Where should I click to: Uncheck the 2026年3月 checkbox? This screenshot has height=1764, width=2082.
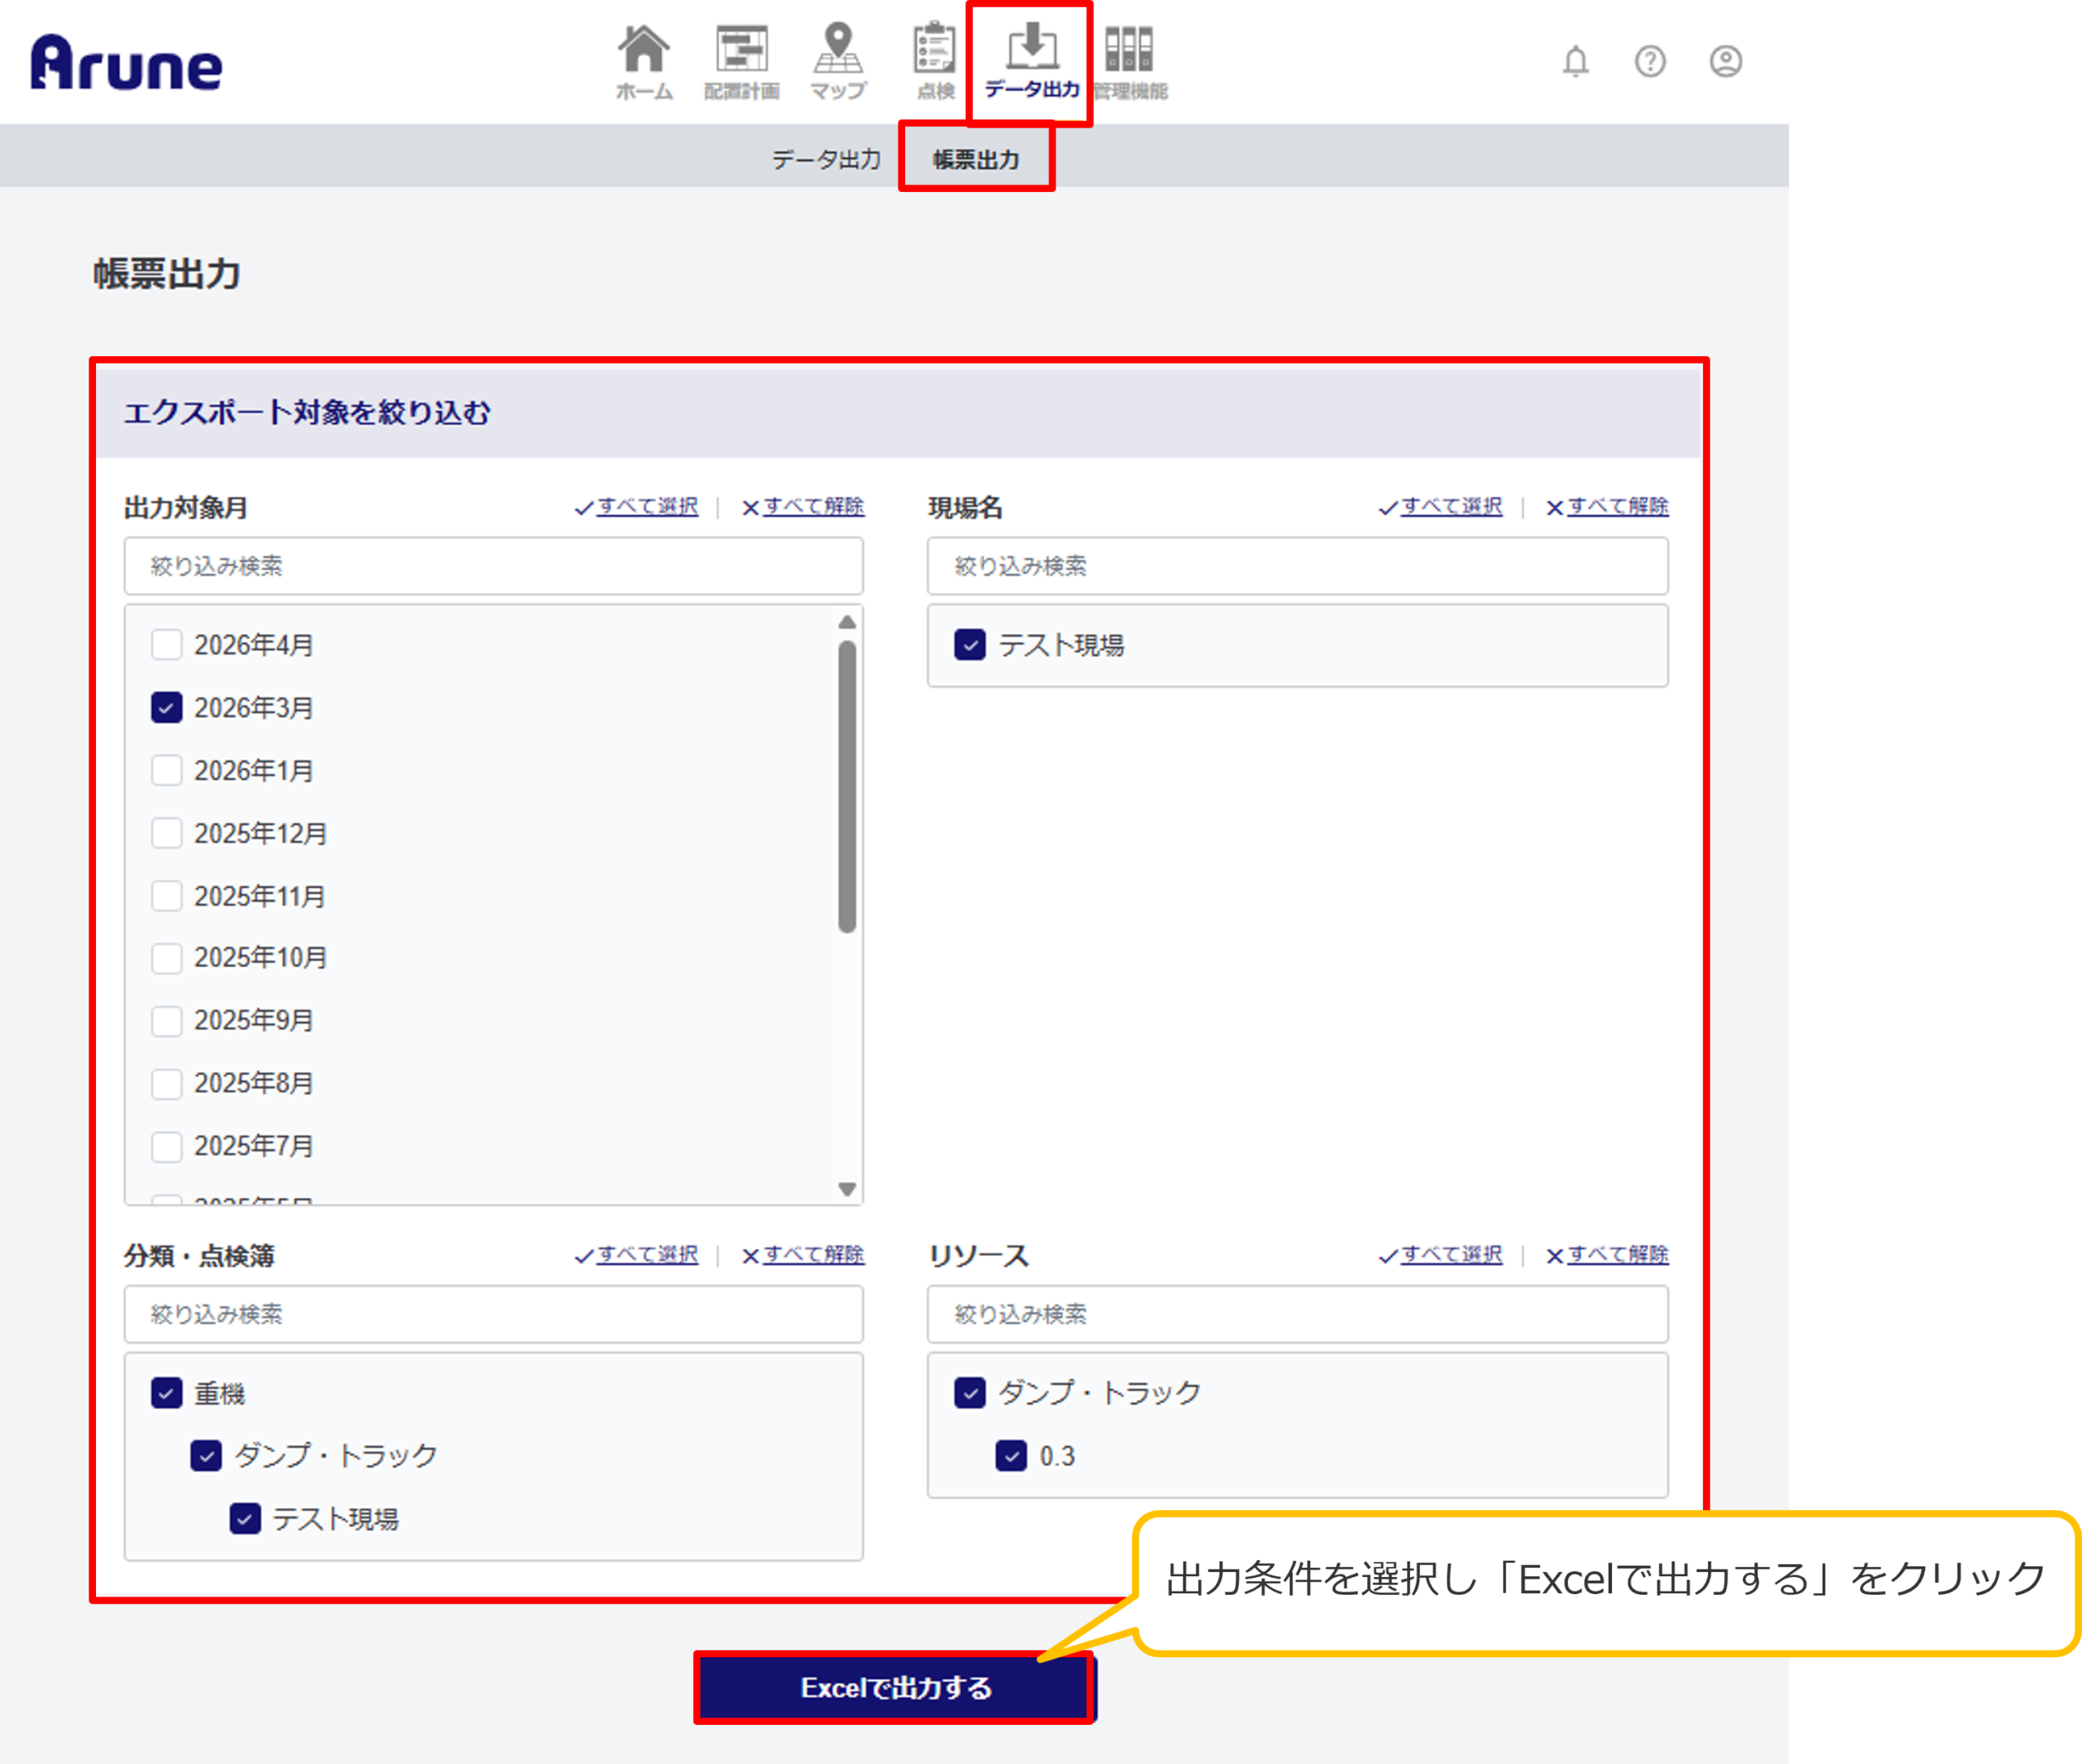[167, 708]
